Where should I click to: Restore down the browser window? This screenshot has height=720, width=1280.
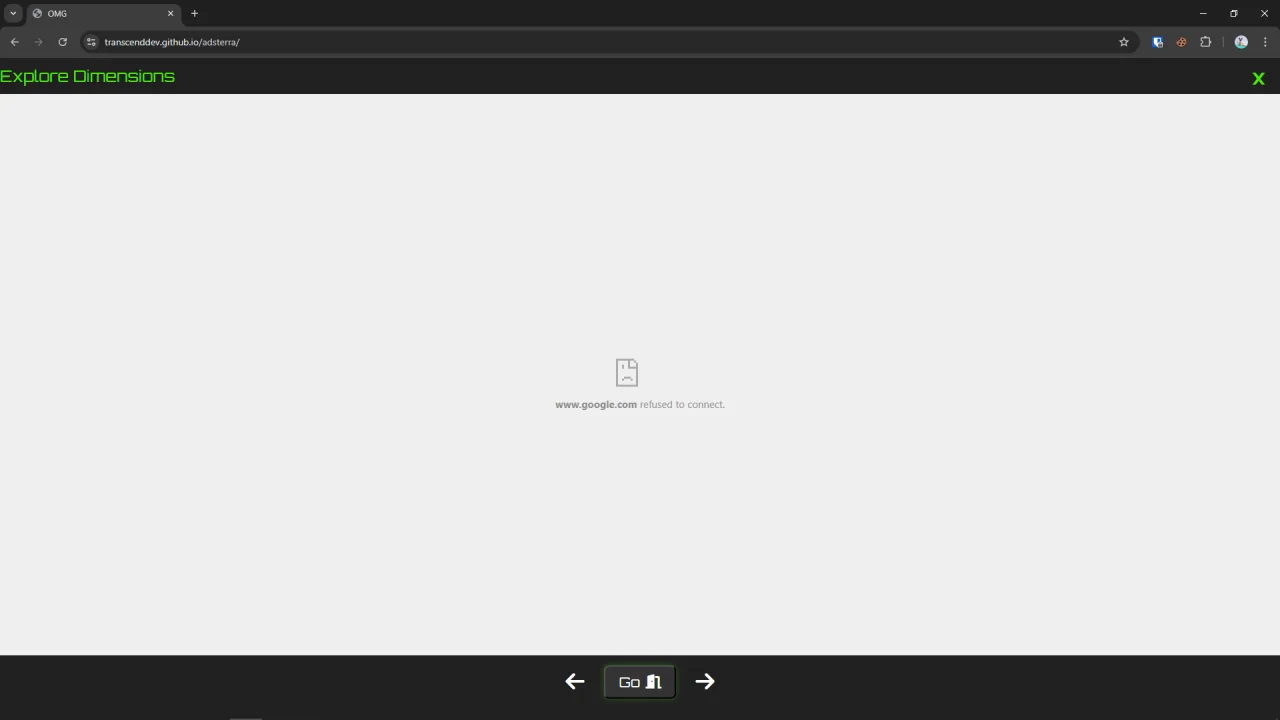click(x=1233, y=14)
